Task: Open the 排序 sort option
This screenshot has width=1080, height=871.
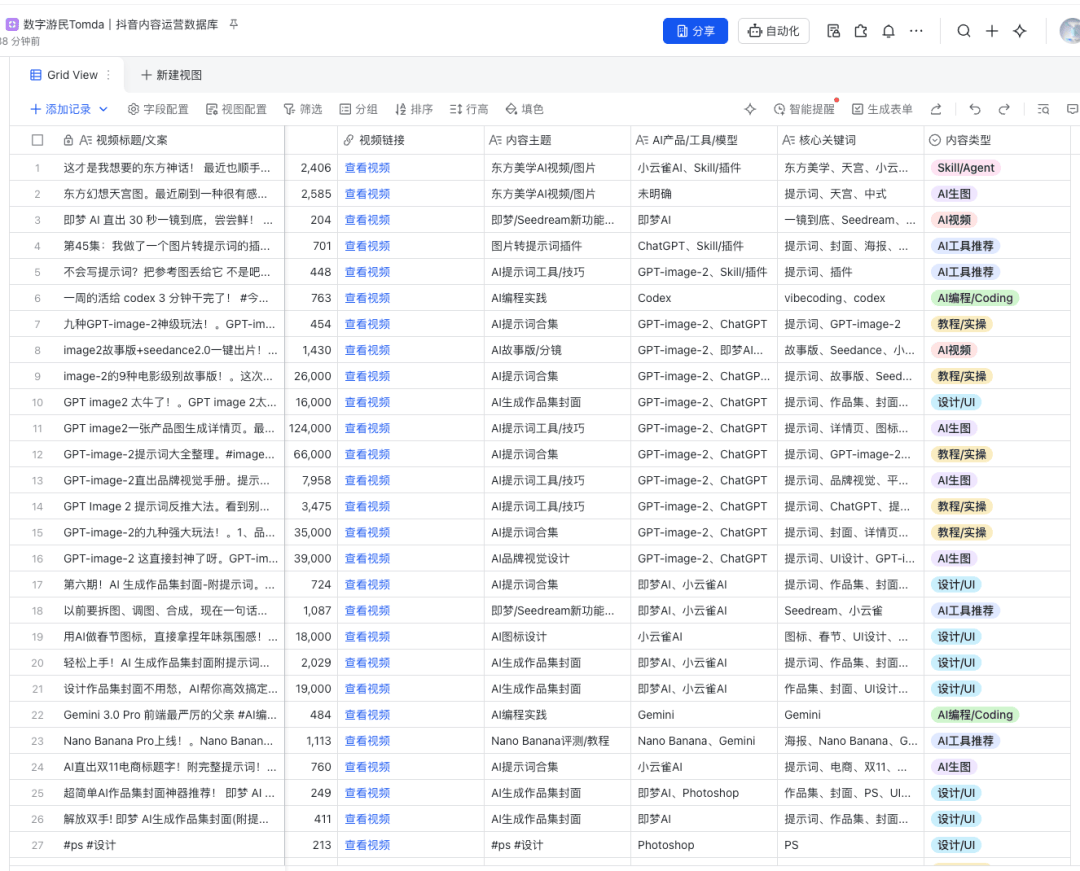Action: point(414,109)
